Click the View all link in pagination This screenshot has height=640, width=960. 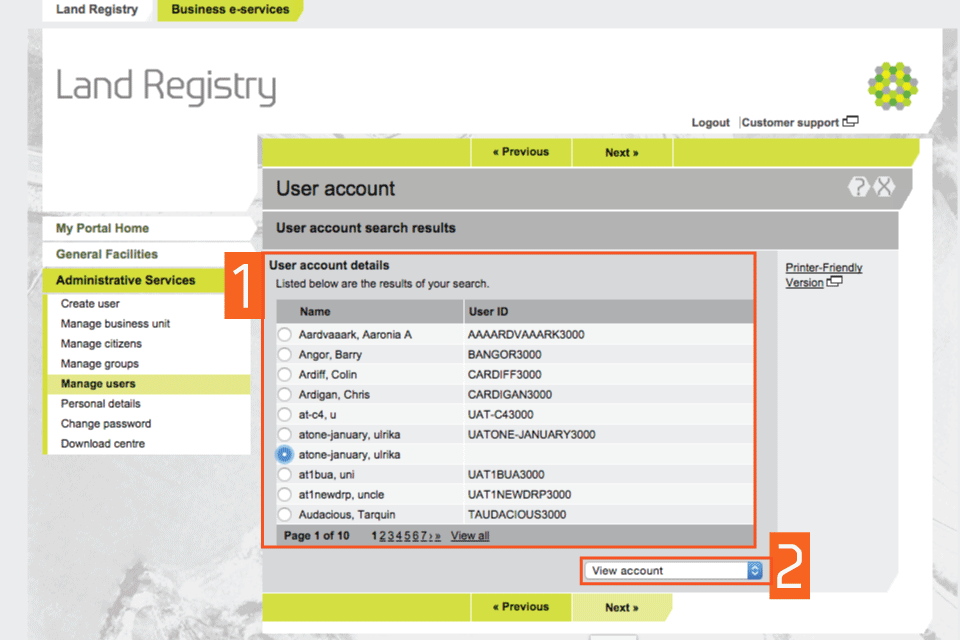[470, 536]
